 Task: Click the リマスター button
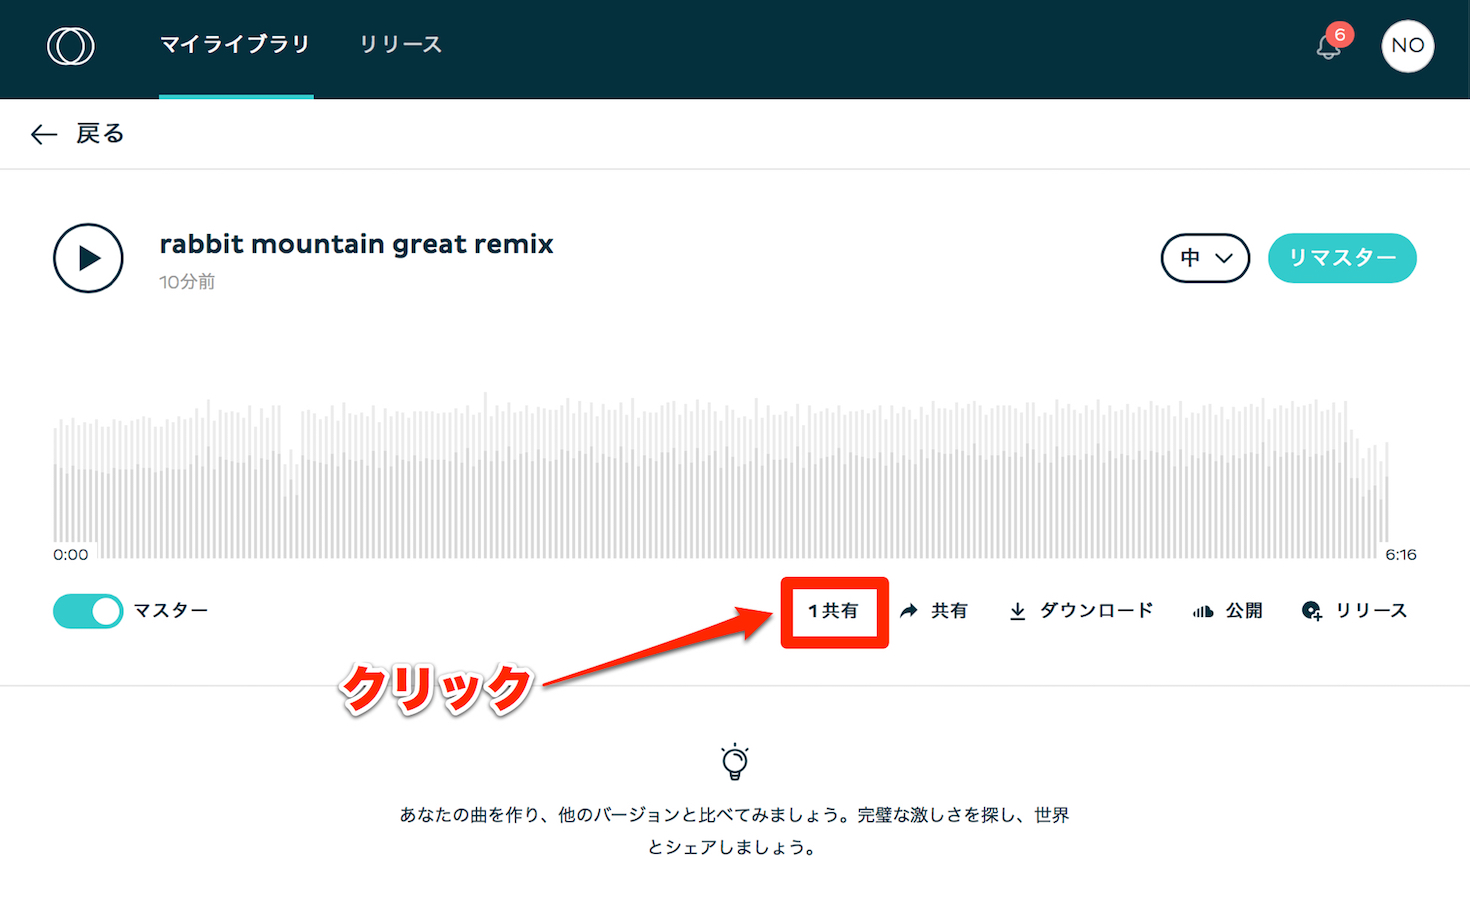pos(1342,258)
